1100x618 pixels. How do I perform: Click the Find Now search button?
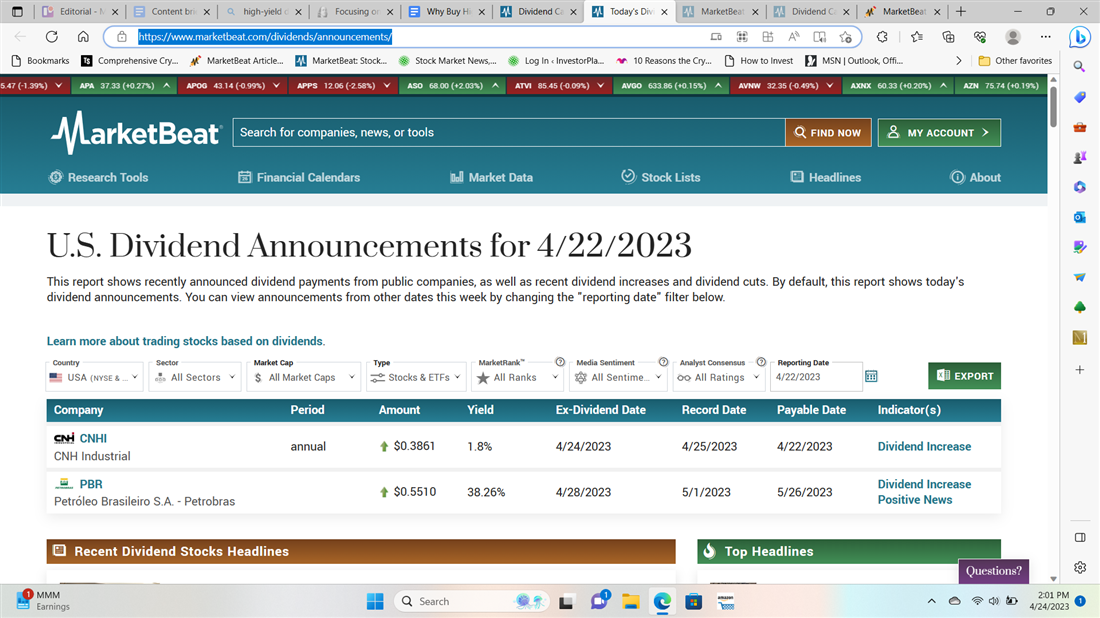pos(828,132)
